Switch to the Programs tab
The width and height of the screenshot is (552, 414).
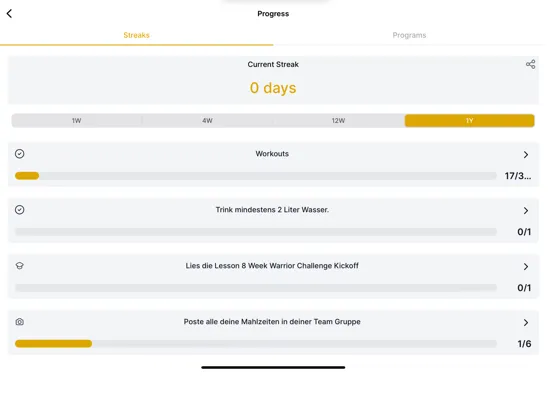pyautogui.click(x=409, y=35)
